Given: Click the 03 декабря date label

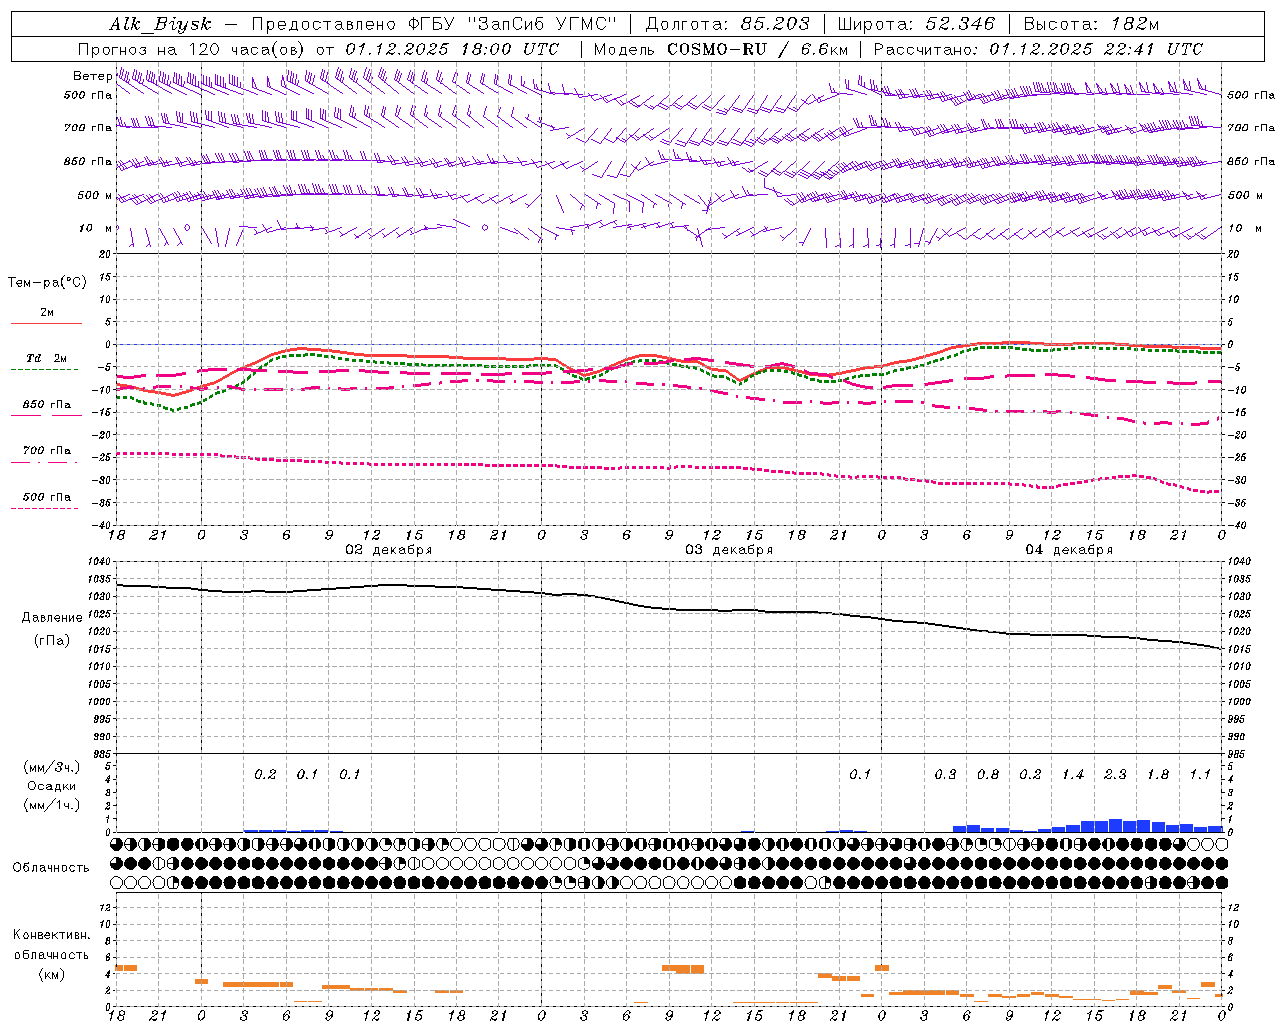Looking at the screenshot, I should pos(729,550).
